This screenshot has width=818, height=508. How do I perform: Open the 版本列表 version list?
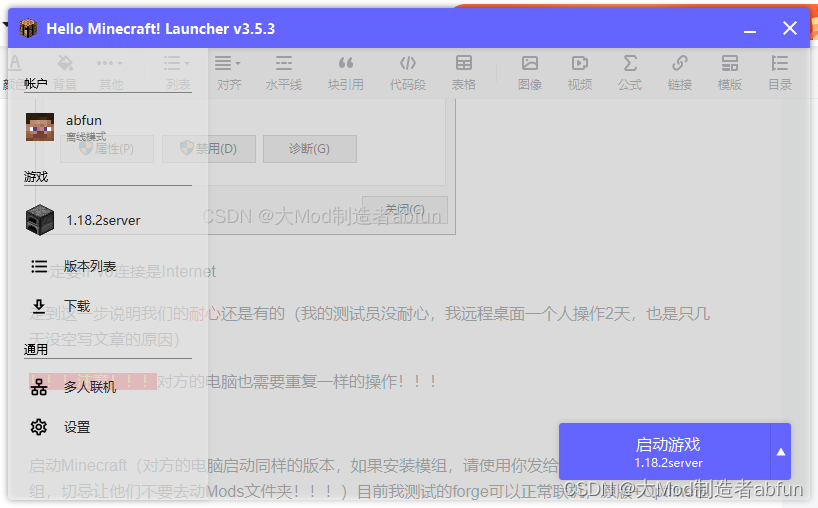108,267
